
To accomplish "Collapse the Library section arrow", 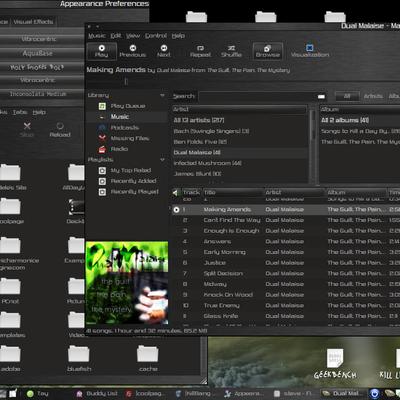I will (162, 95).
